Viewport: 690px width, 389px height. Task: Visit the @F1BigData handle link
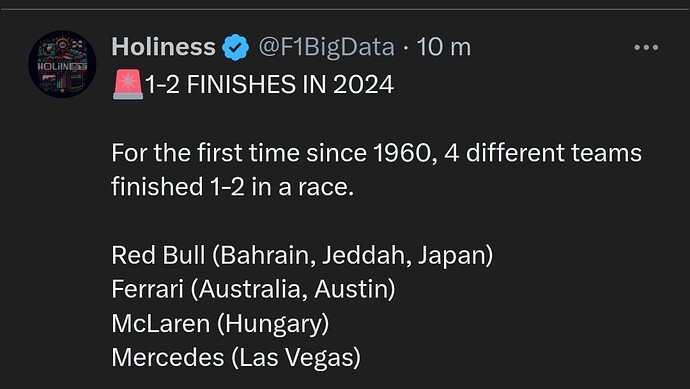tap(327, 47)
